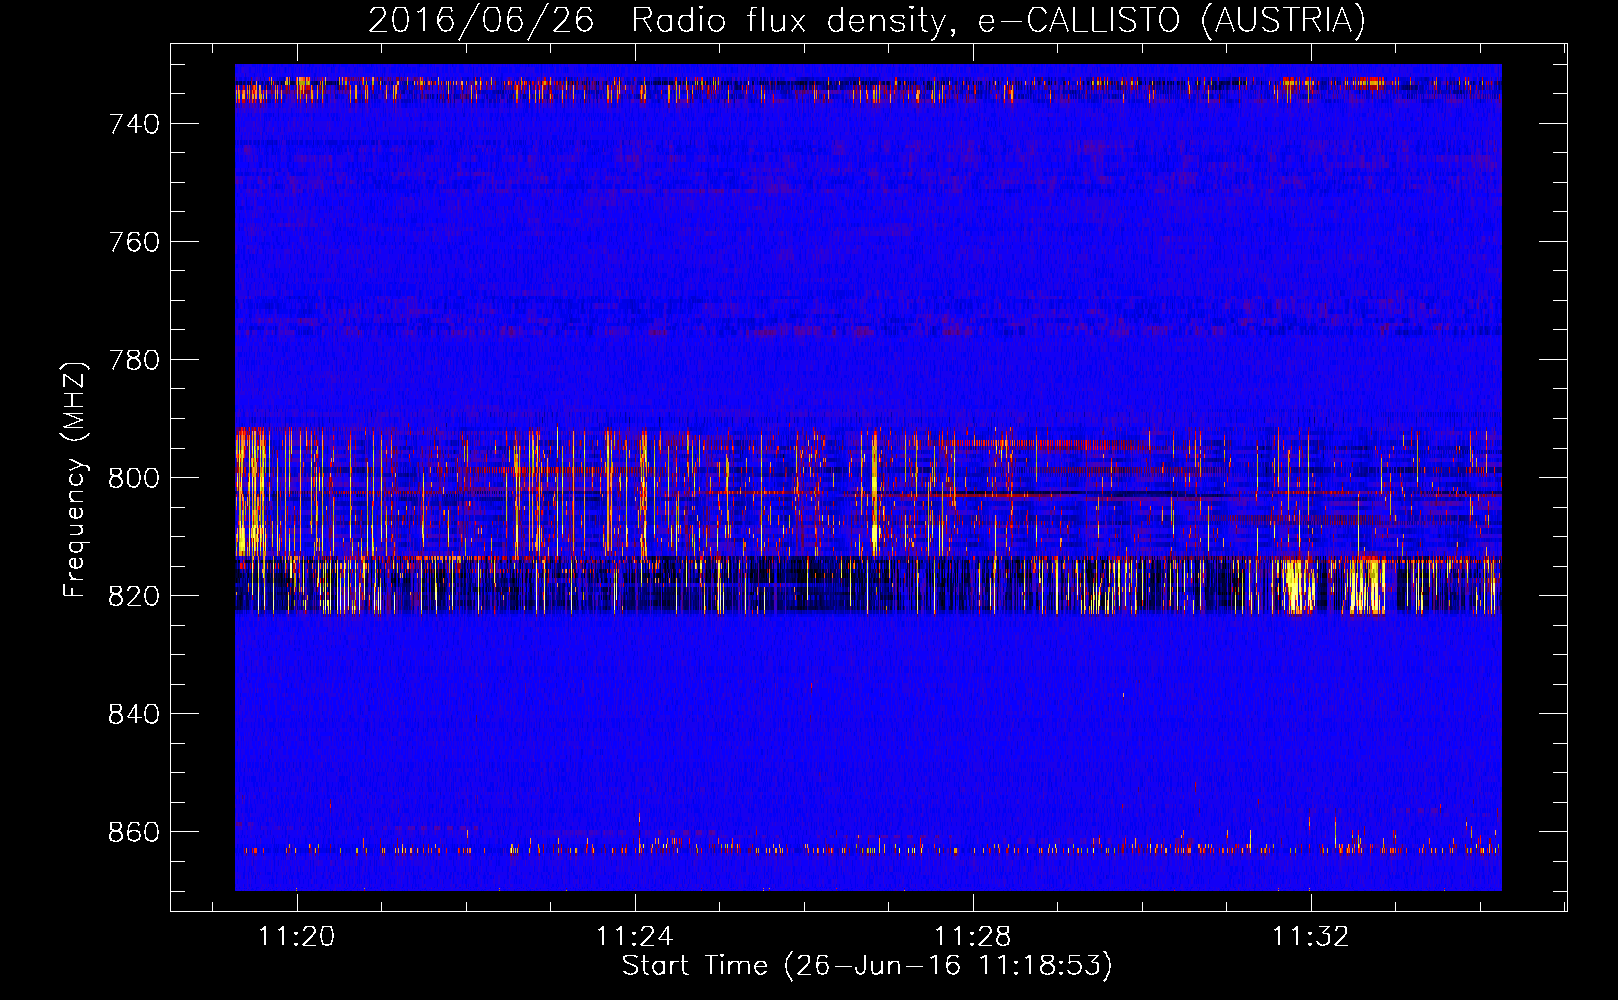Select the 800 frequency axis label
This screenshot has width=1618, height=1000.
pyautogui.click(x=134, y=478)
